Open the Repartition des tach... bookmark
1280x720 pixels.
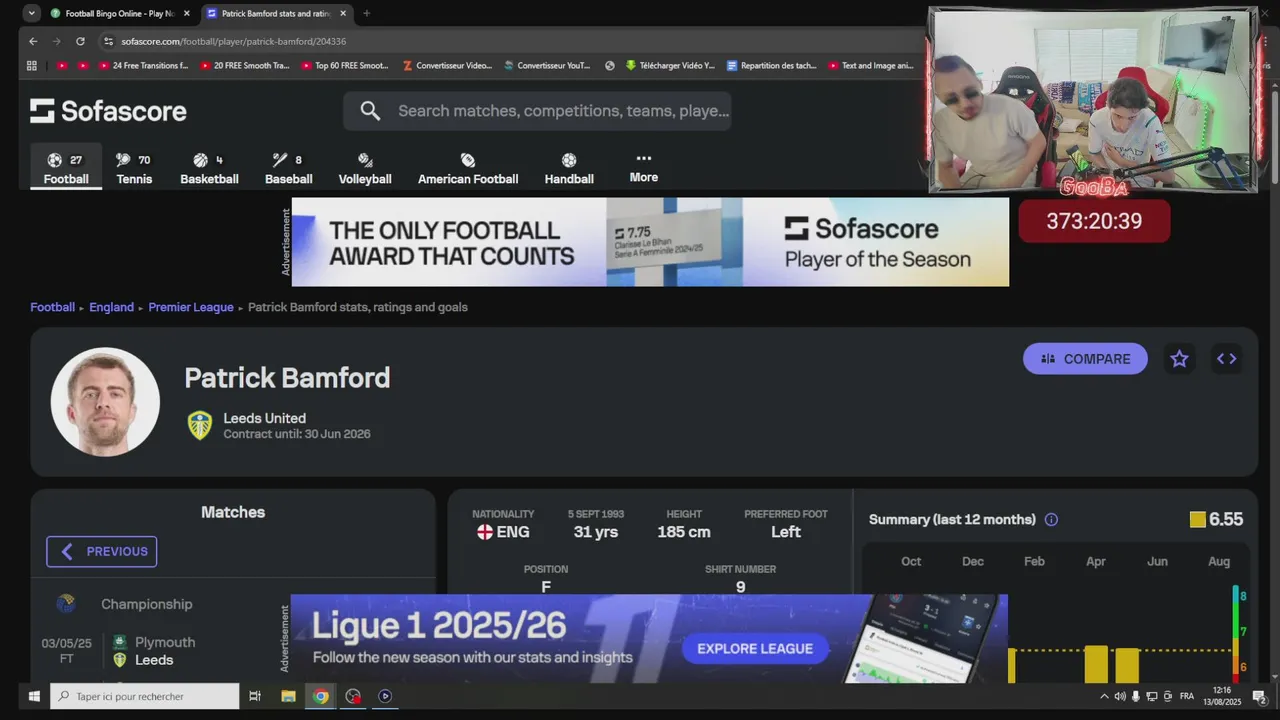[772, 66]
